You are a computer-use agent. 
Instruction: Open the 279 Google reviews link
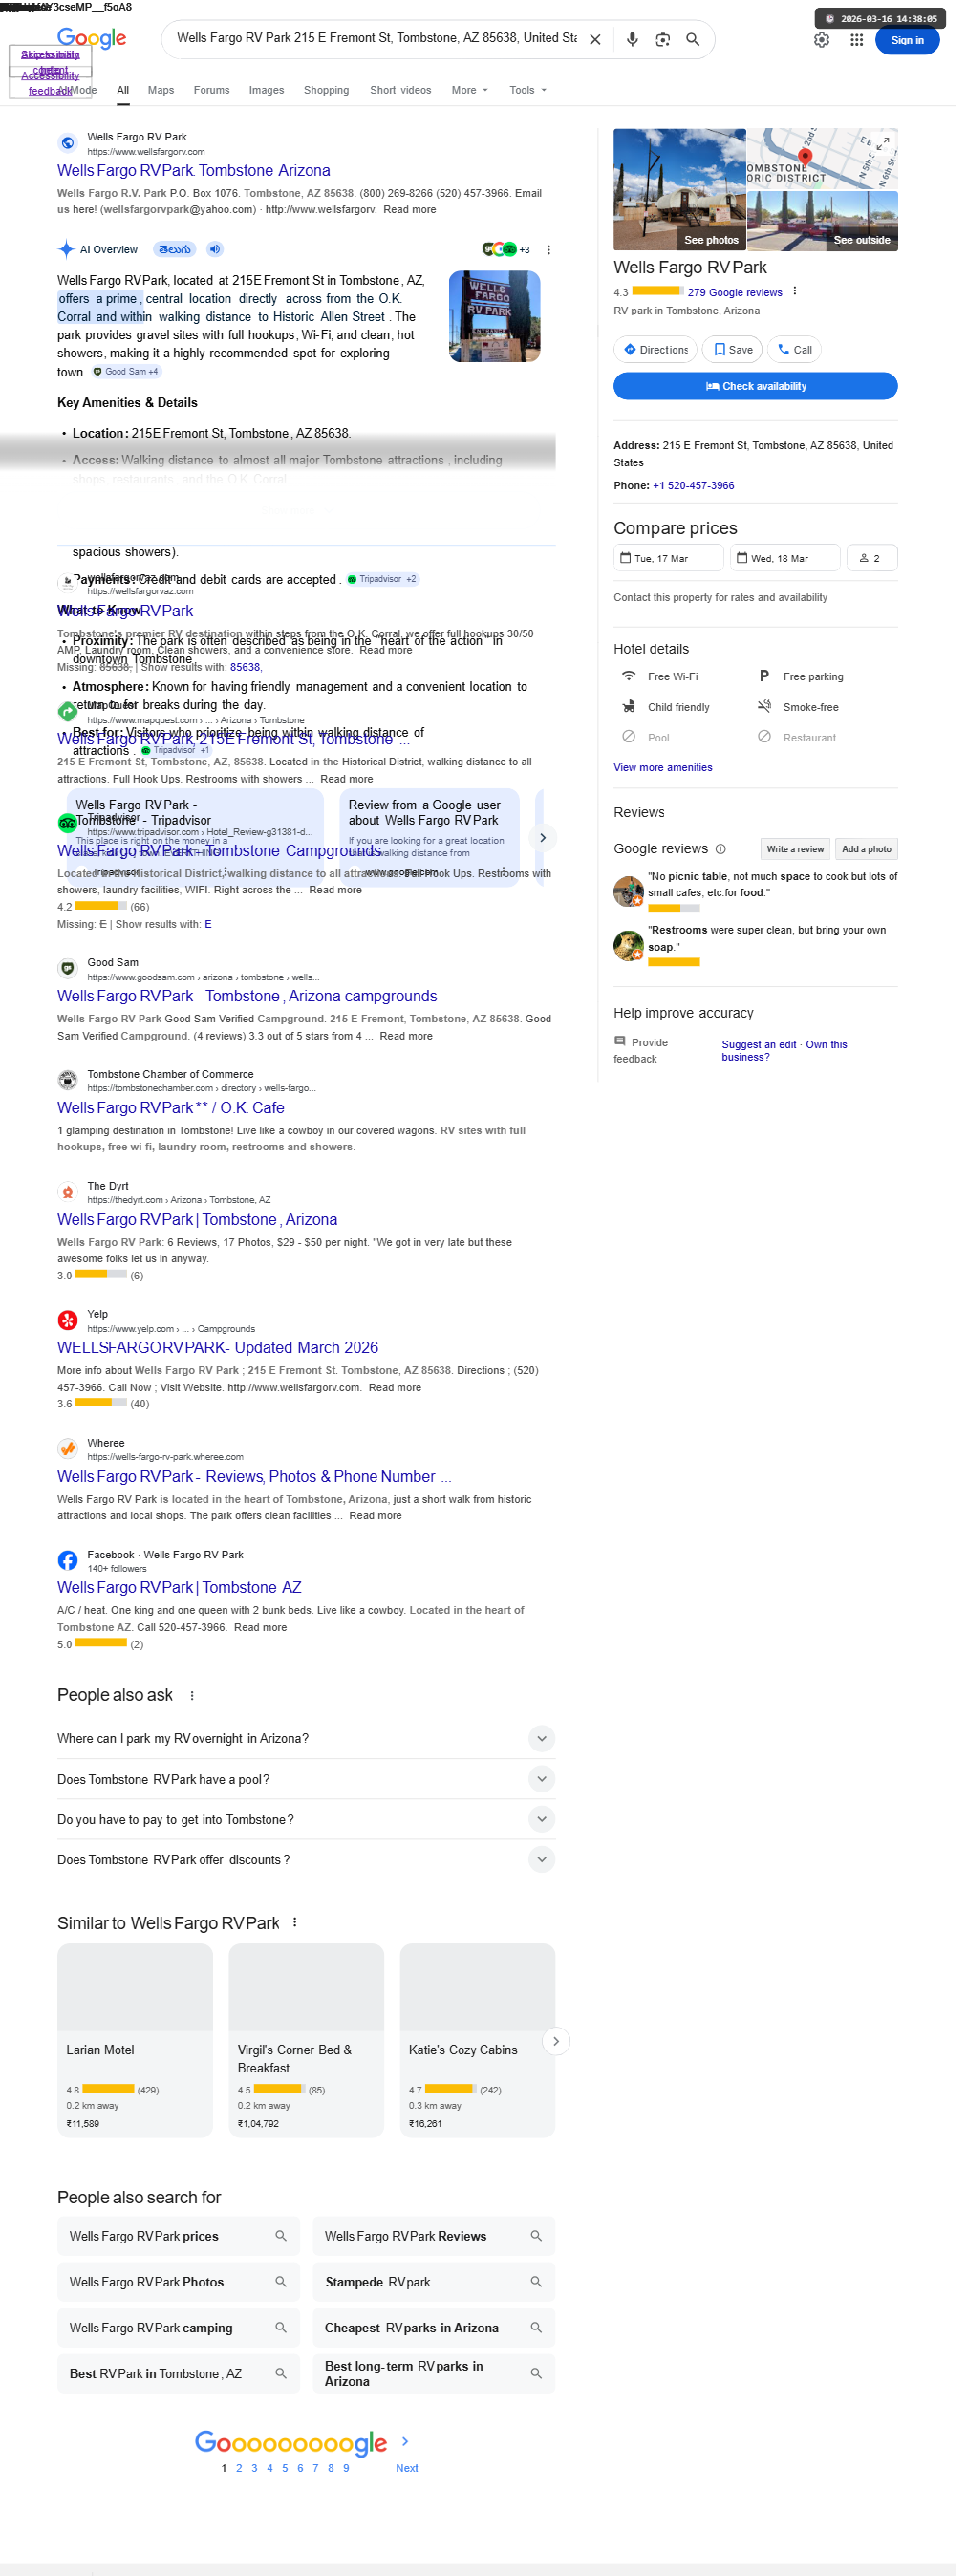(x=743, y=296)
